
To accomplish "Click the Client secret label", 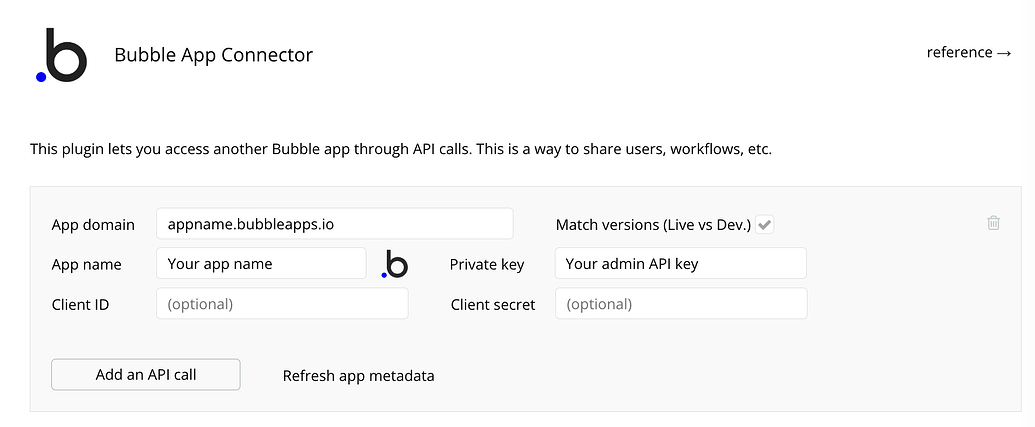I will [493, 304].
